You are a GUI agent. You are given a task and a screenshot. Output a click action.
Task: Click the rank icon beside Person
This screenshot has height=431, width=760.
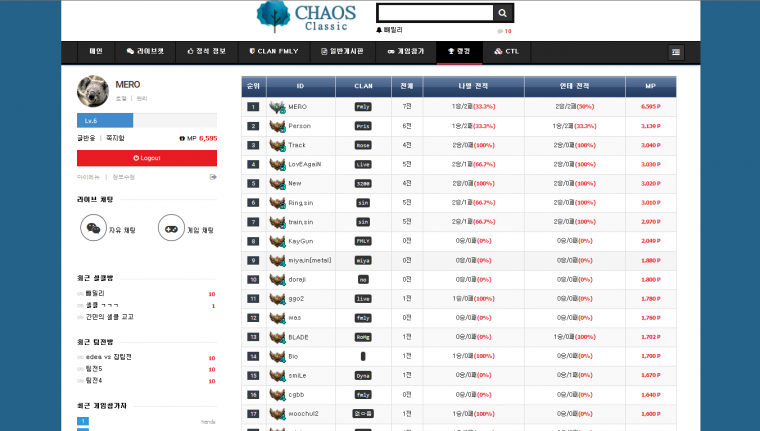[x=277, y=127]
